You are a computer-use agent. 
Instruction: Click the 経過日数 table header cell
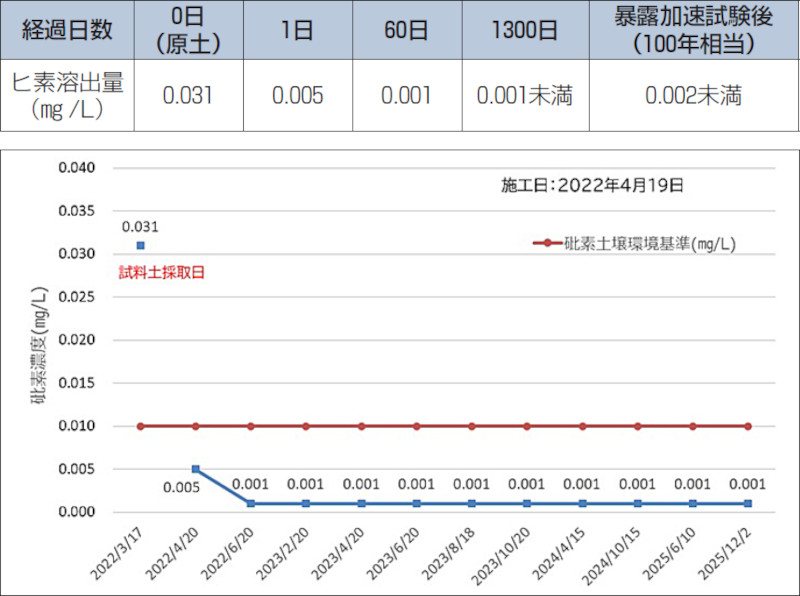point(66,30)
